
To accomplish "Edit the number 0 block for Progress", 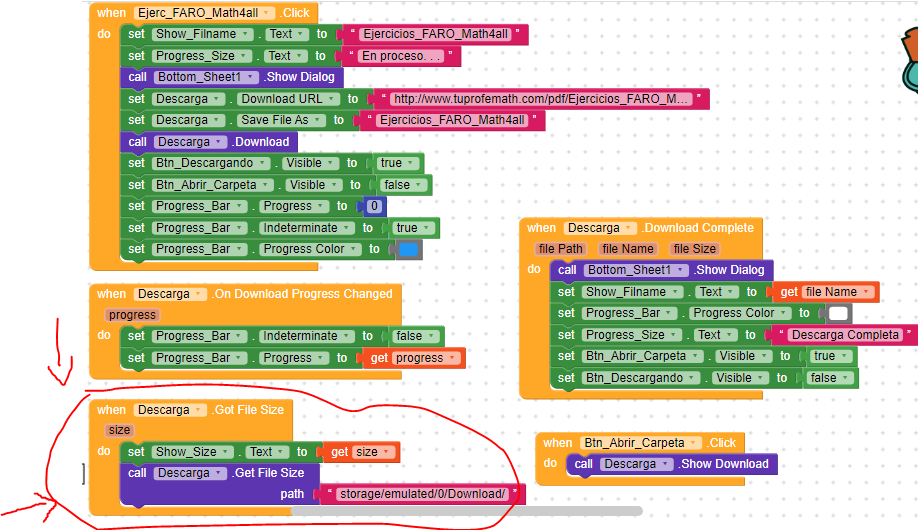I will tap(374, 206).
